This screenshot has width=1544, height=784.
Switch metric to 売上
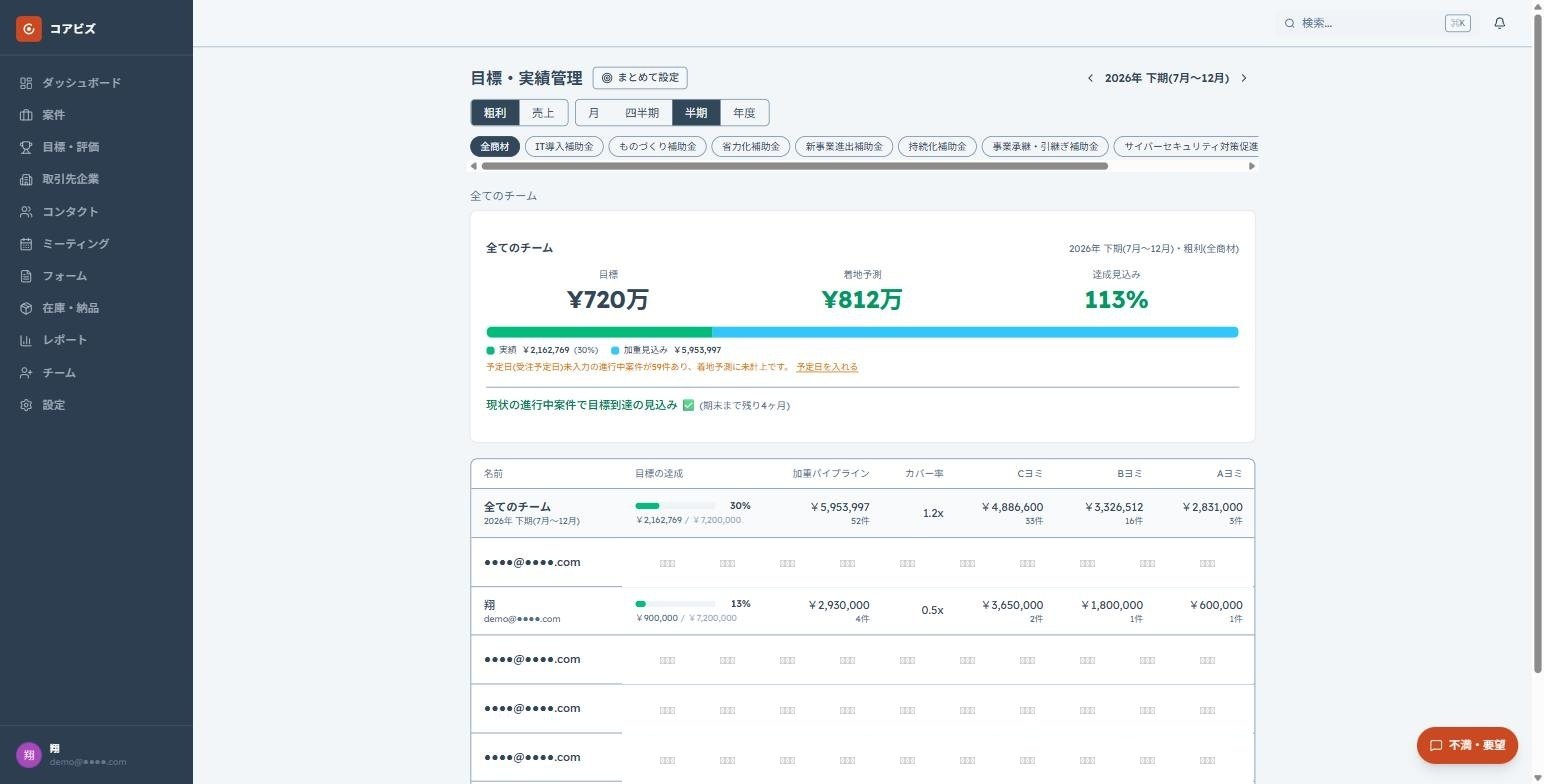point(543,113)
